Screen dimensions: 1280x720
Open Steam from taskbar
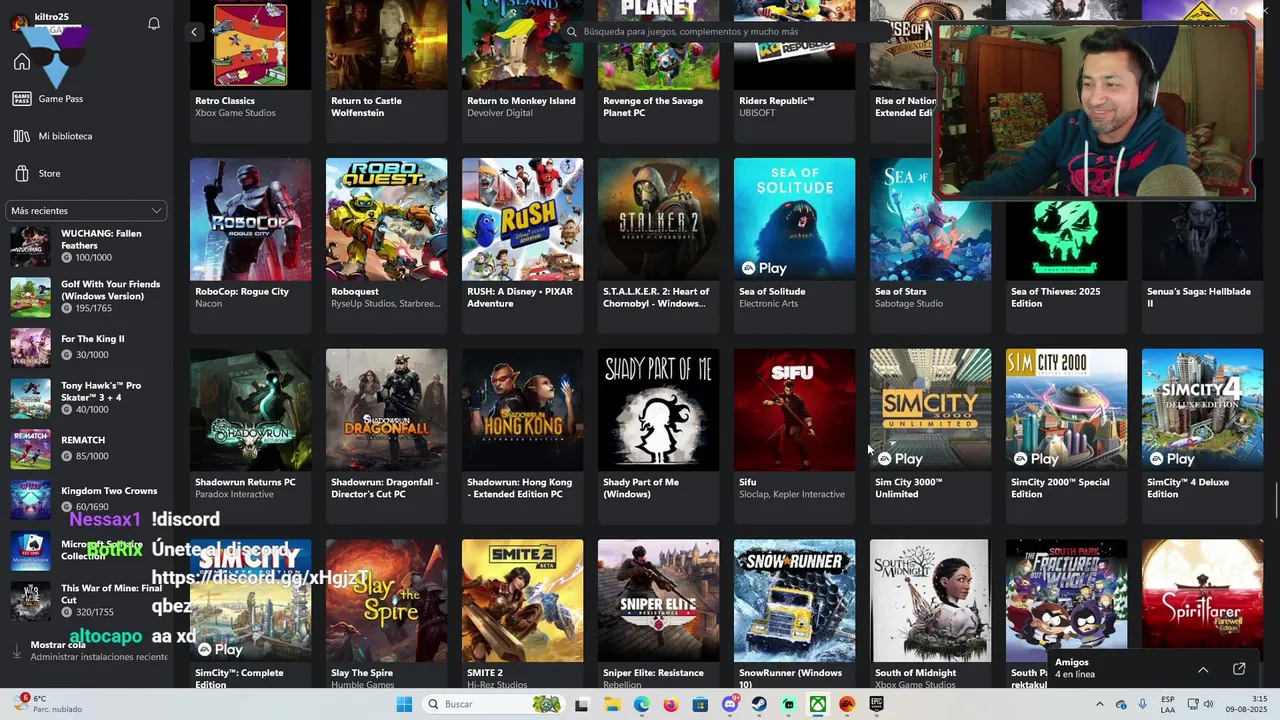coord(759,705)
